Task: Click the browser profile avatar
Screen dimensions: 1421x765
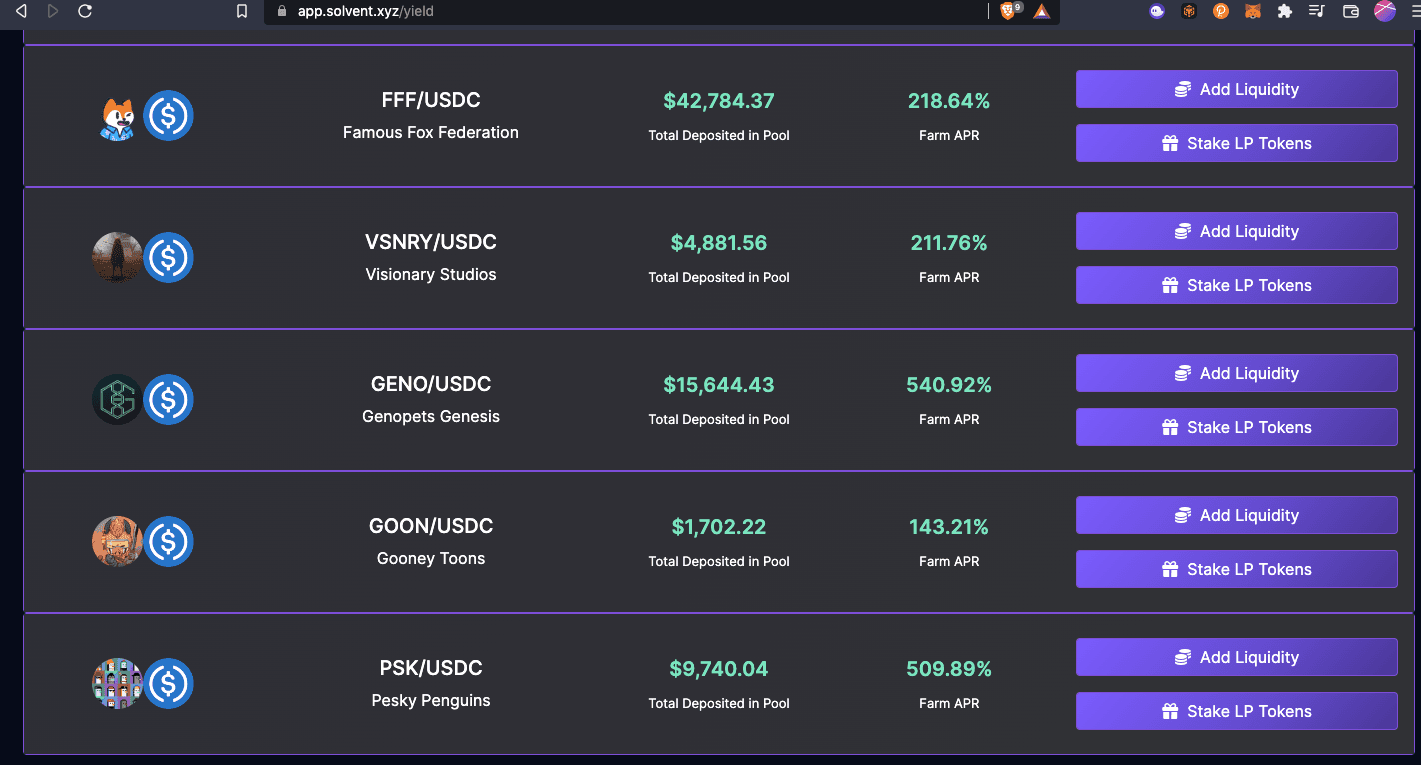Action: point(1384,11)
